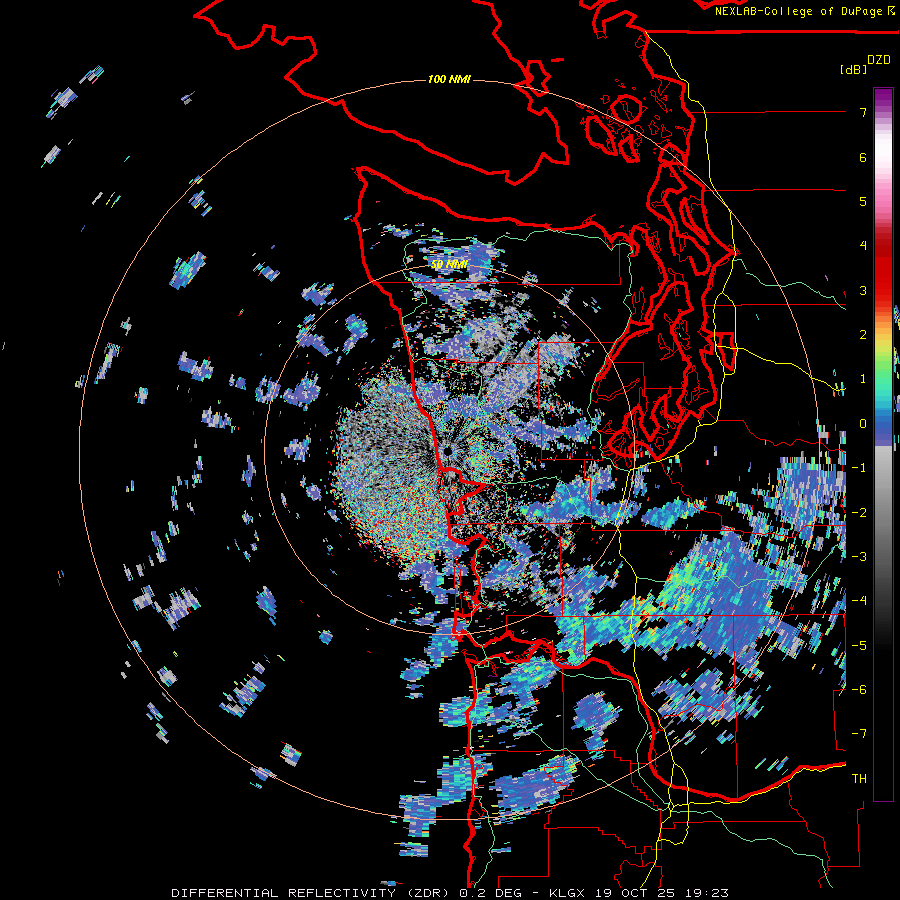
Task: Click the 50 NMI range ring label
Action: [449, 264]
